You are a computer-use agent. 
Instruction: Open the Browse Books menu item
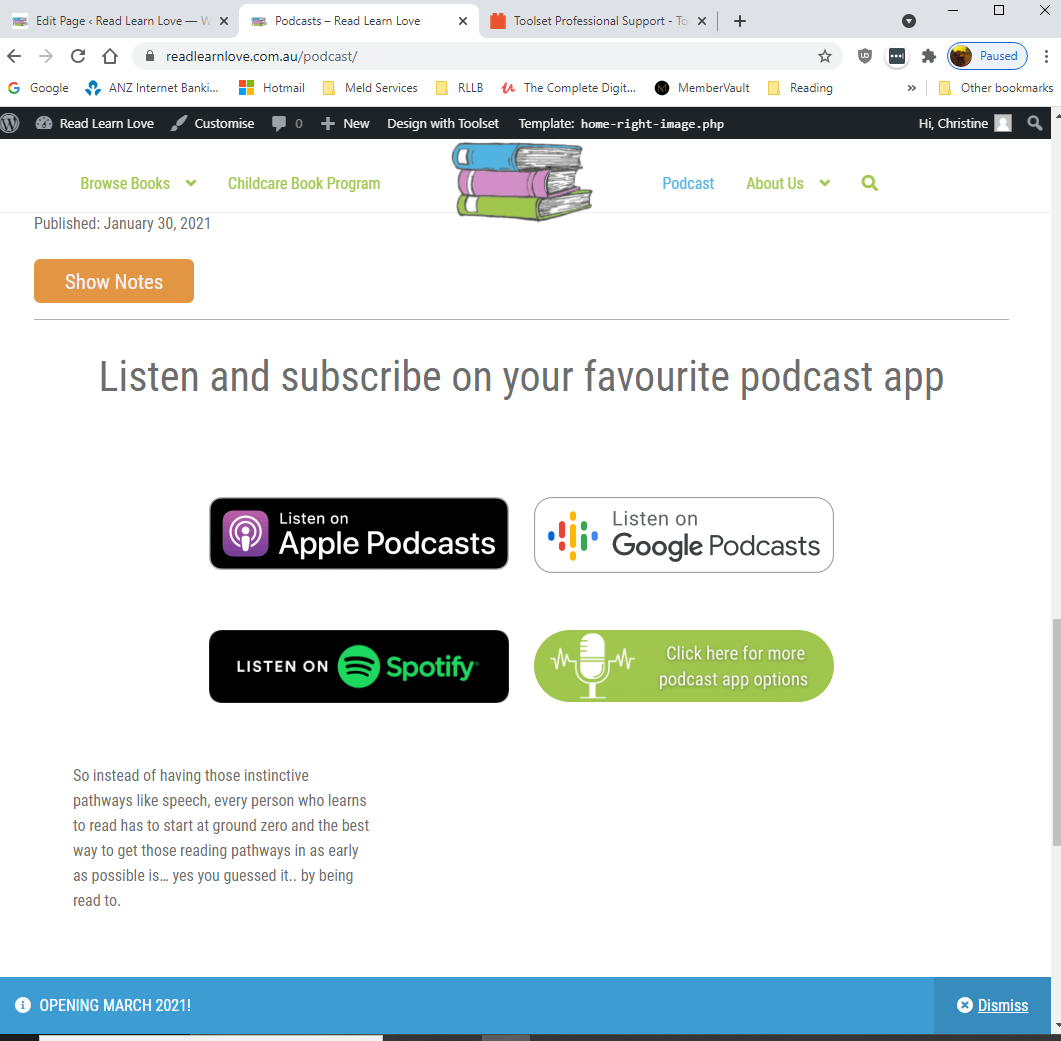coord(125,183)
